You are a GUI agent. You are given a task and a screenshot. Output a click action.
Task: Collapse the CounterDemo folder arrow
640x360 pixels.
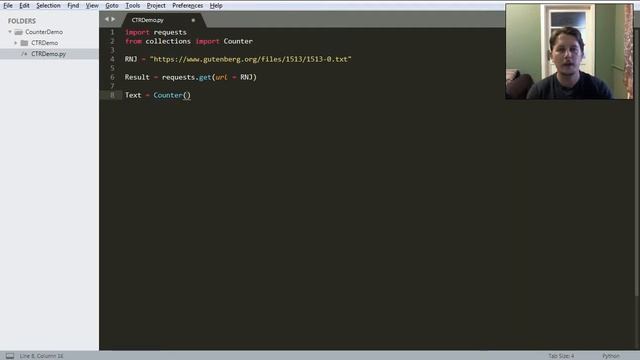coord(10,32)
